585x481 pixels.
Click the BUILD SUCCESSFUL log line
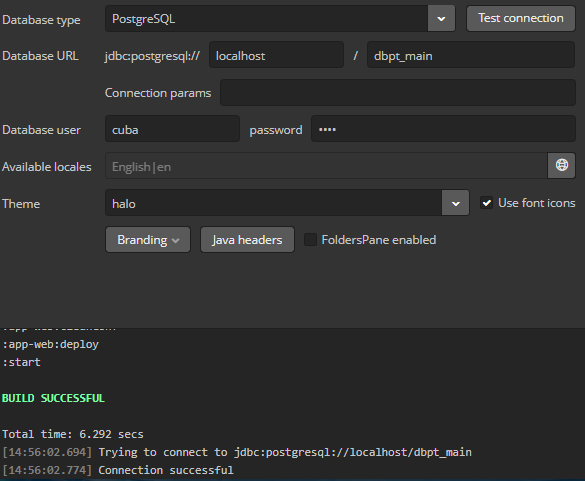(53, 398)
